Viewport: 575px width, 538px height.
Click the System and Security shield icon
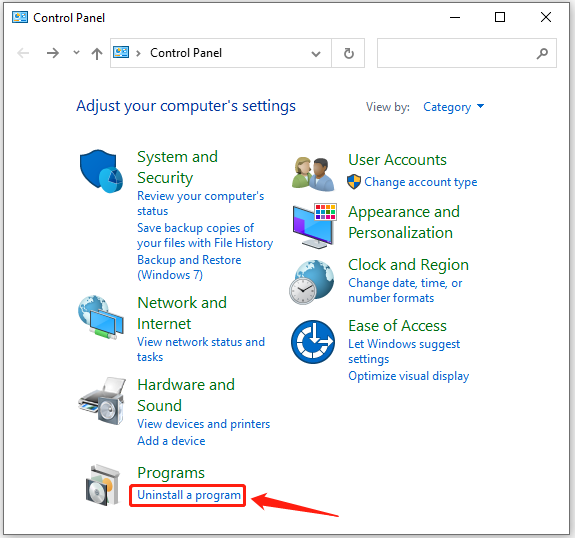click(x=101, y=171)
